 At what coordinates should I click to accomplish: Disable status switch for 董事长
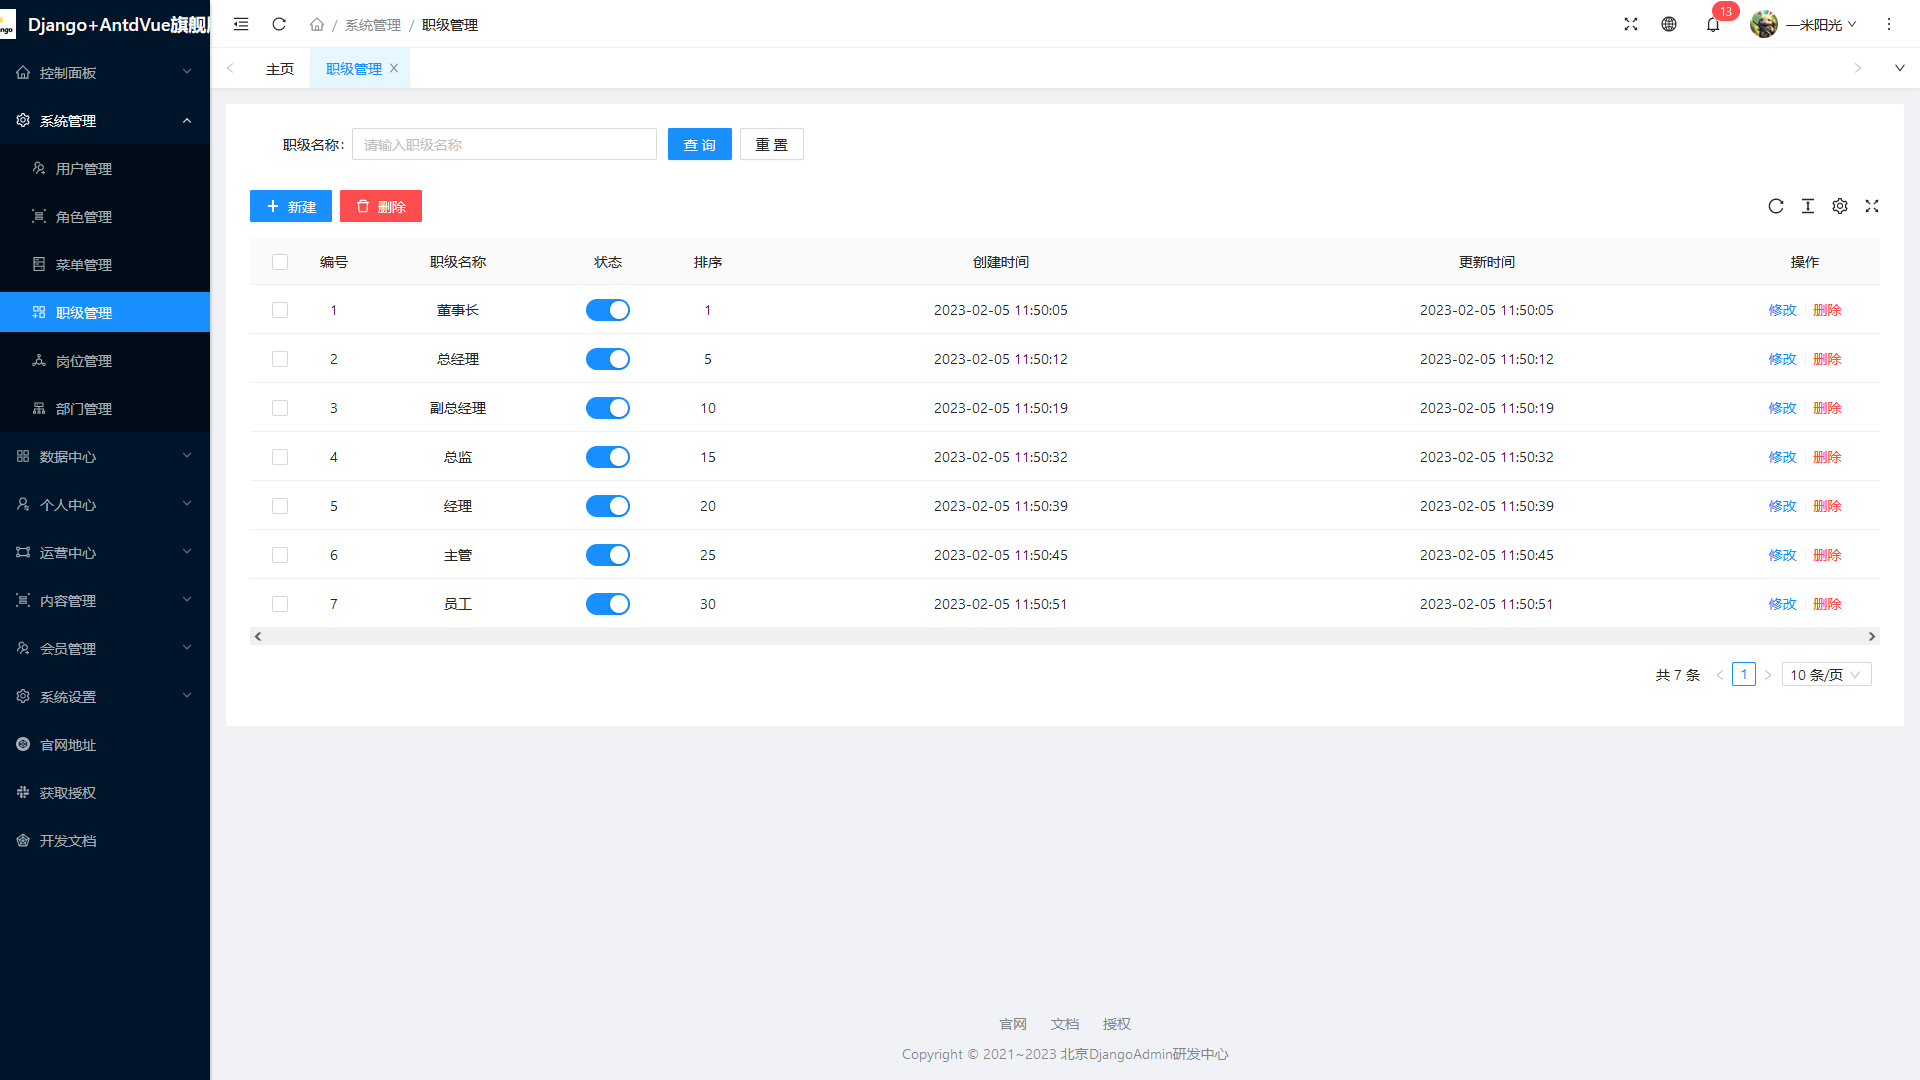click(x=607, y=310)
